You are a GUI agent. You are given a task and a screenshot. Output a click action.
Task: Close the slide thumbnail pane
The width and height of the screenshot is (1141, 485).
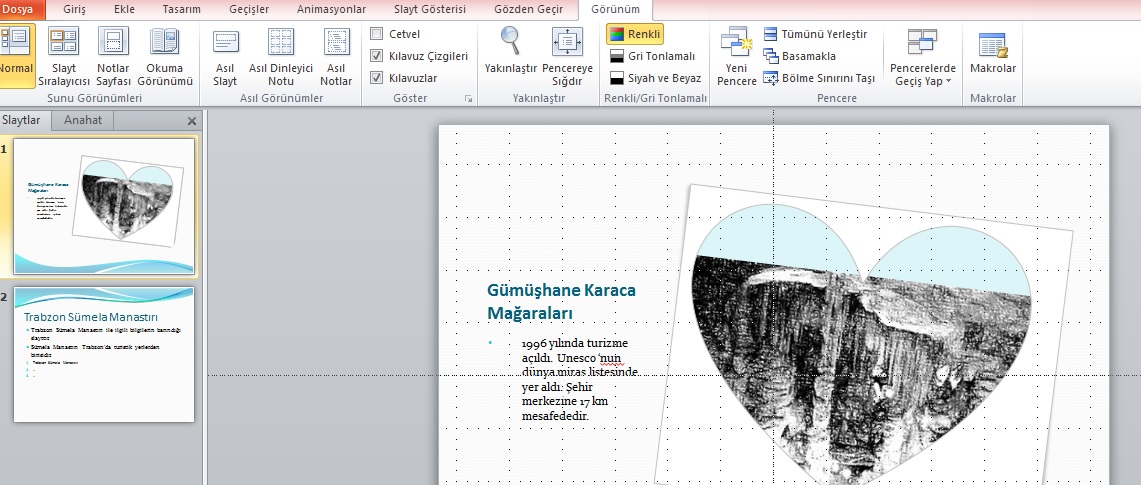pos(192,121)
